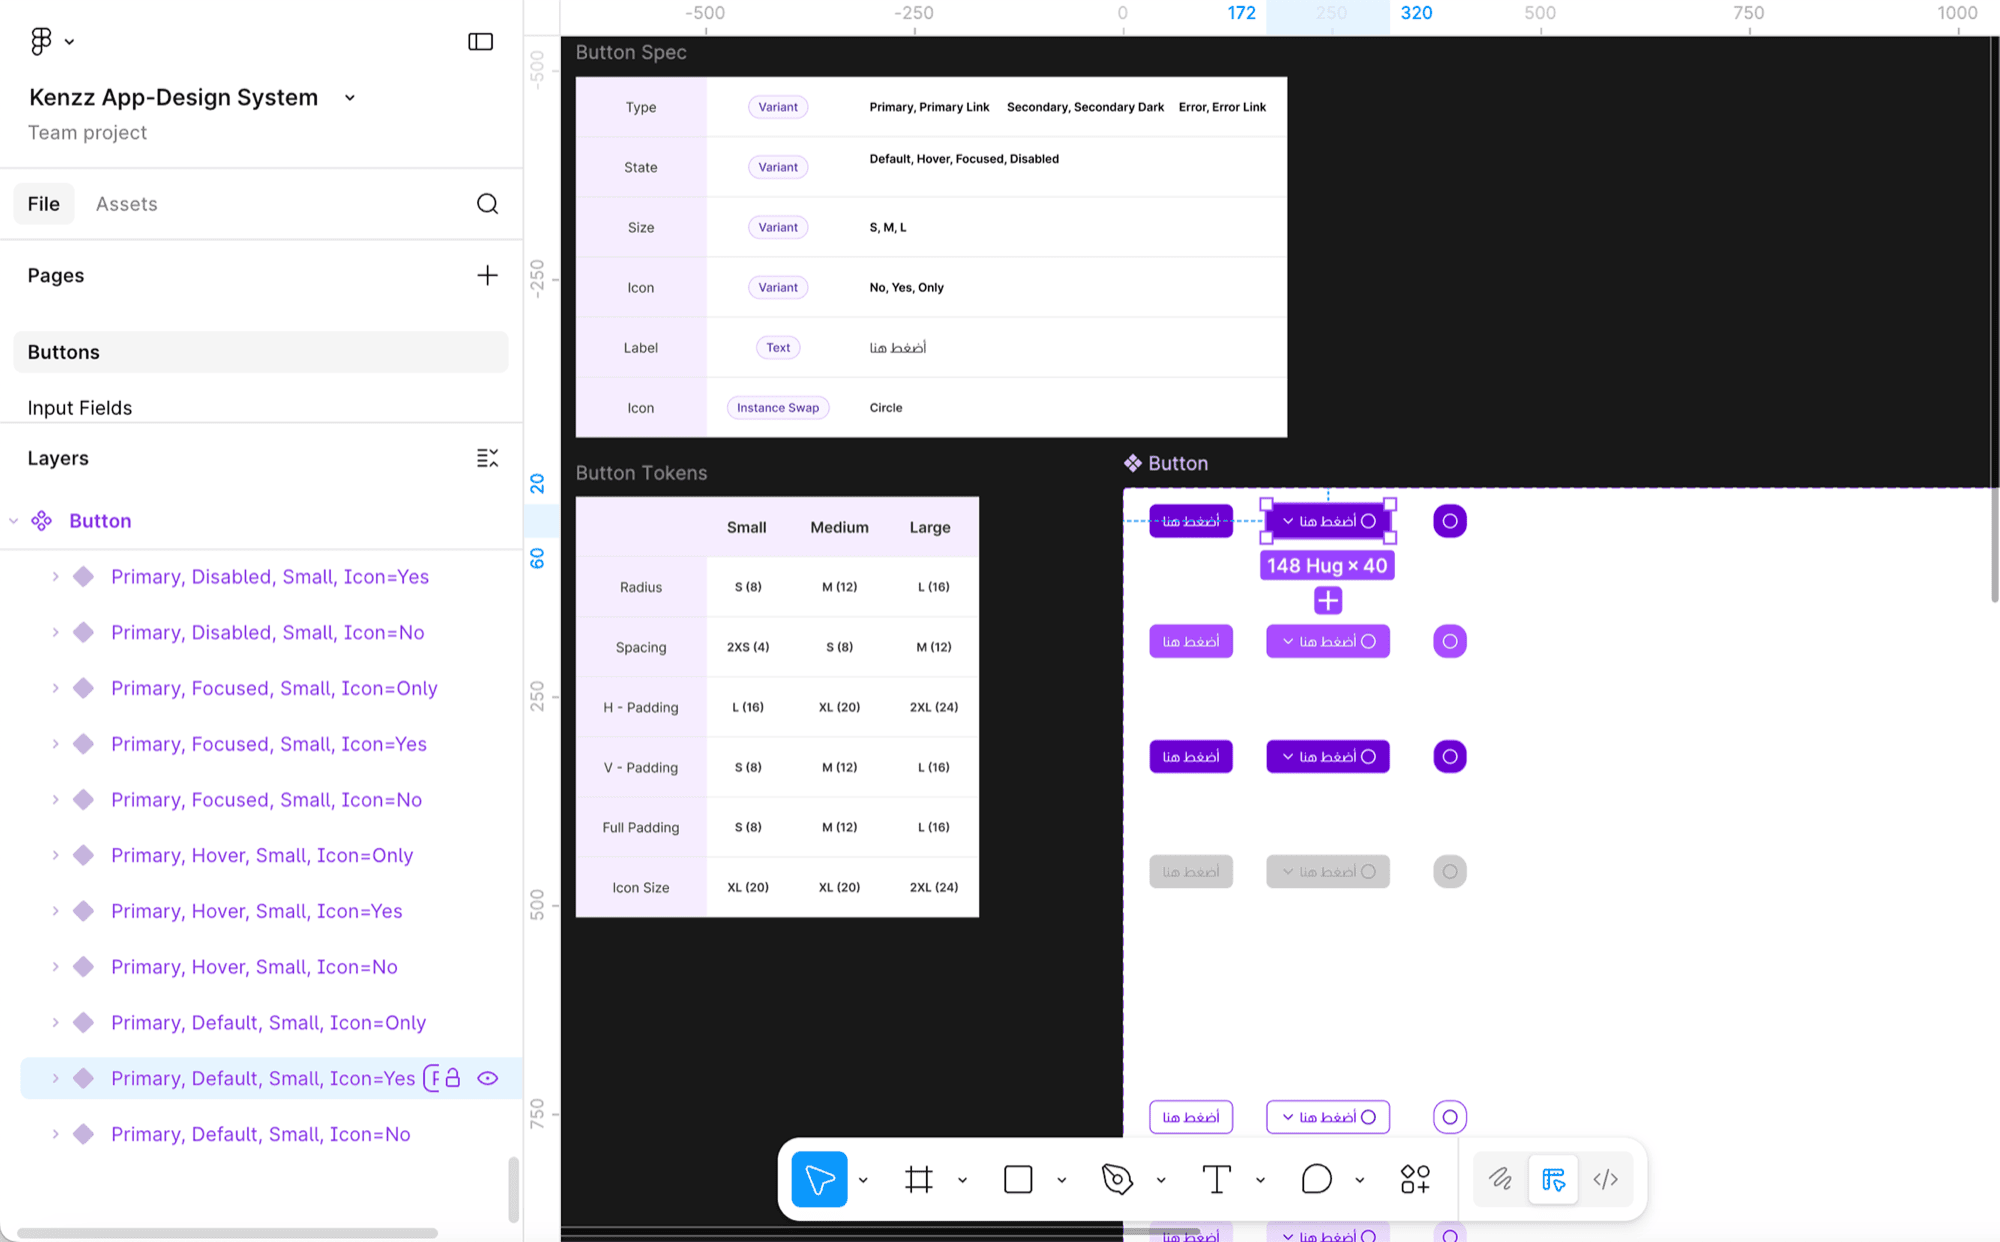Select the Rectangle shape tool
This screenshot has width=2000, height=1242.
[x=1018, y=1180]
